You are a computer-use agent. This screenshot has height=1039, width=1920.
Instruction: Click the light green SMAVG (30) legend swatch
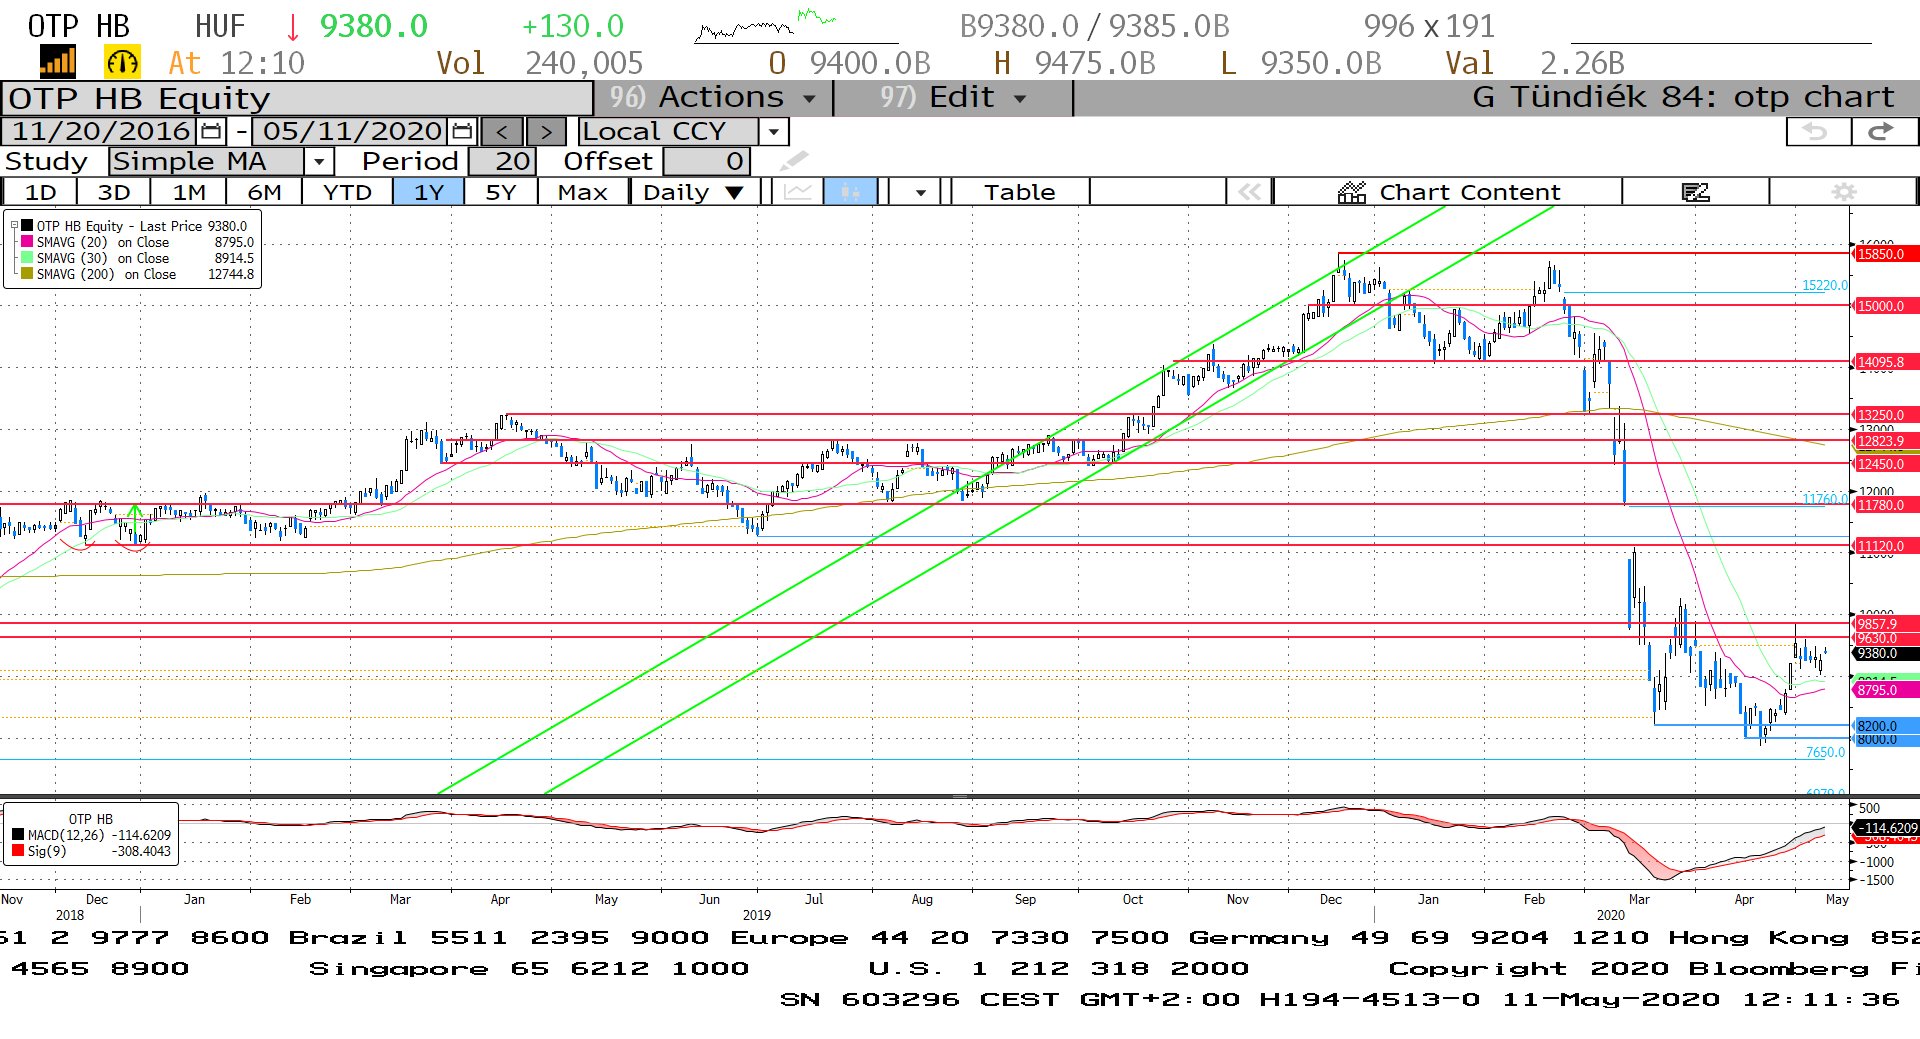coord(27,258)
